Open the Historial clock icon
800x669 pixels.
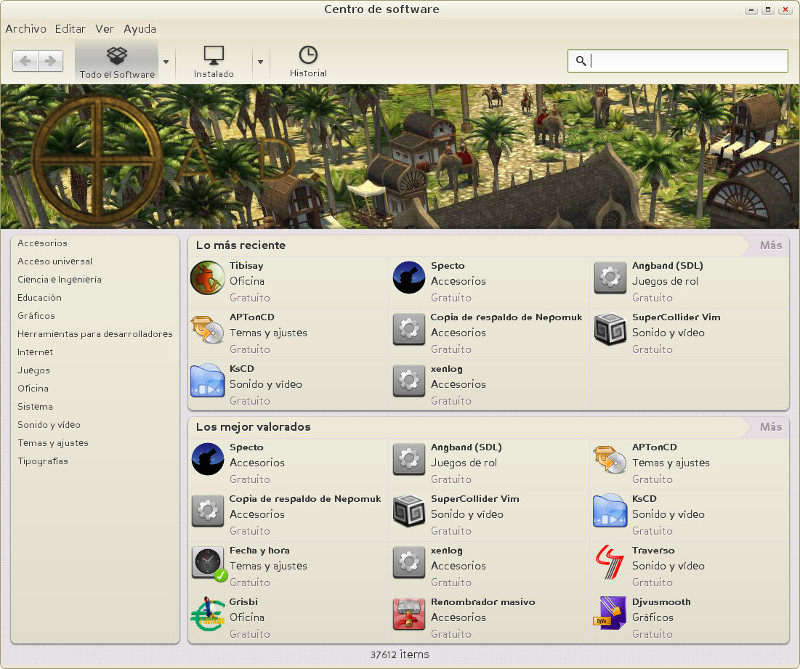click(x=308, y=55)
